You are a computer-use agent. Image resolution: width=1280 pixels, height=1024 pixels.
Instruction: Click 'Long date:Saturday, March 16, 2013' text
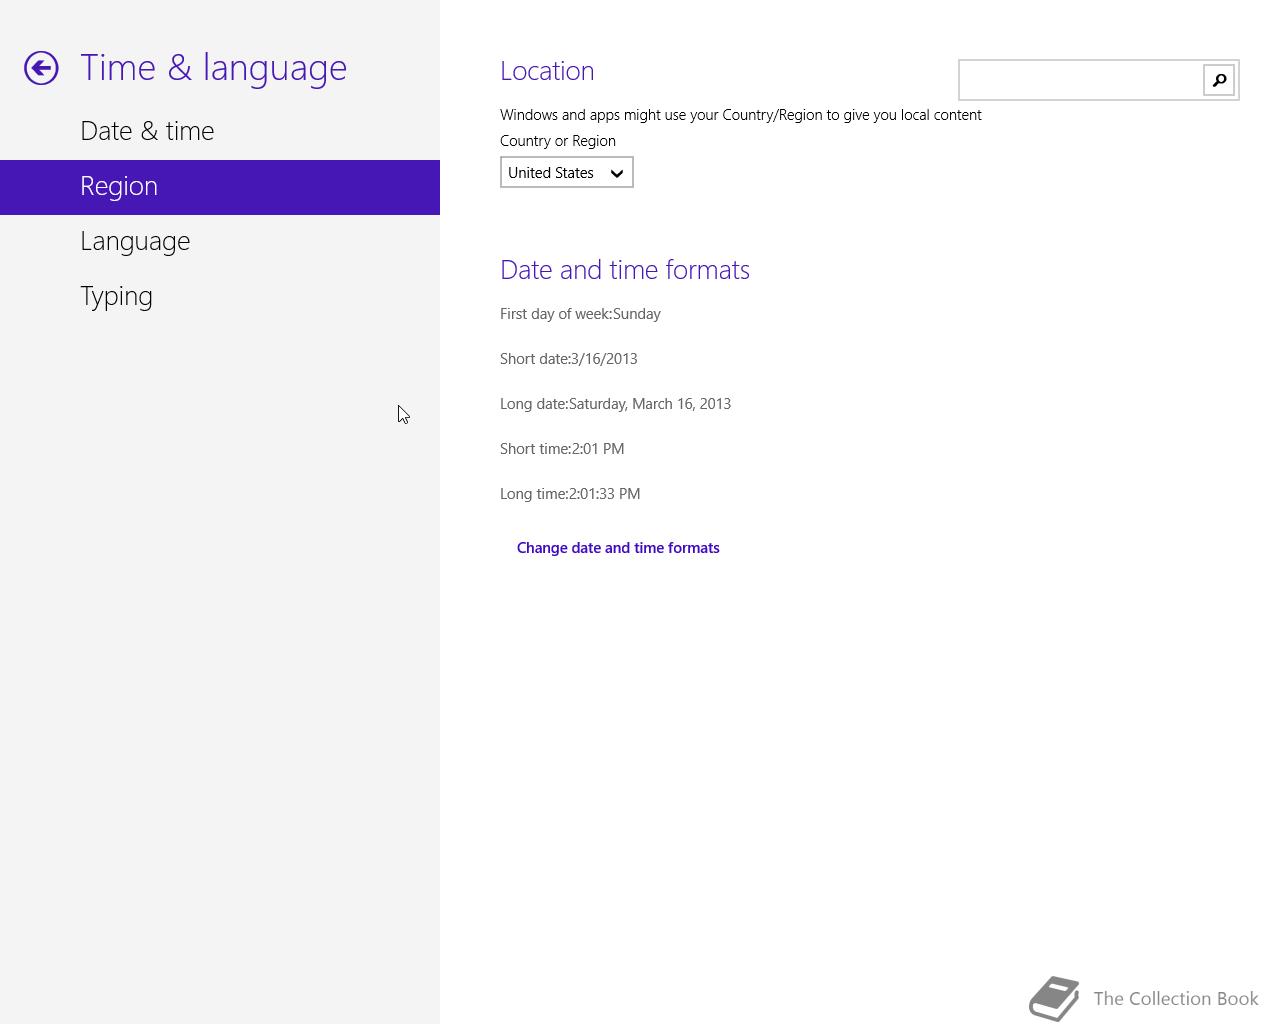[x=615, y=404]
